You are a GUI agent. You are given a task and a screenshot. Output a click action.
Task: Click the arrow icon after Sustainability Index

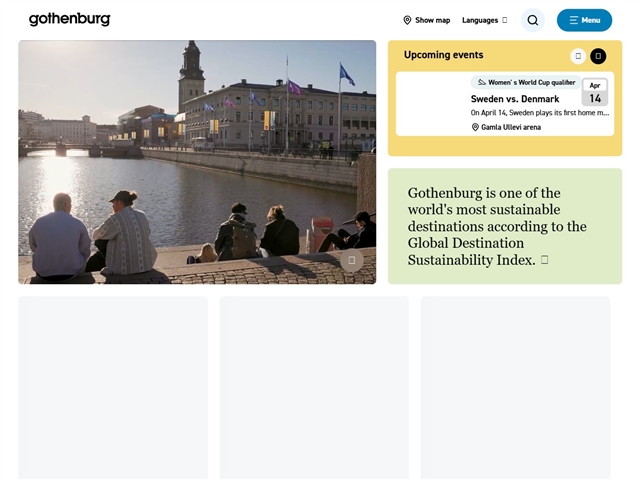(544, 260)
